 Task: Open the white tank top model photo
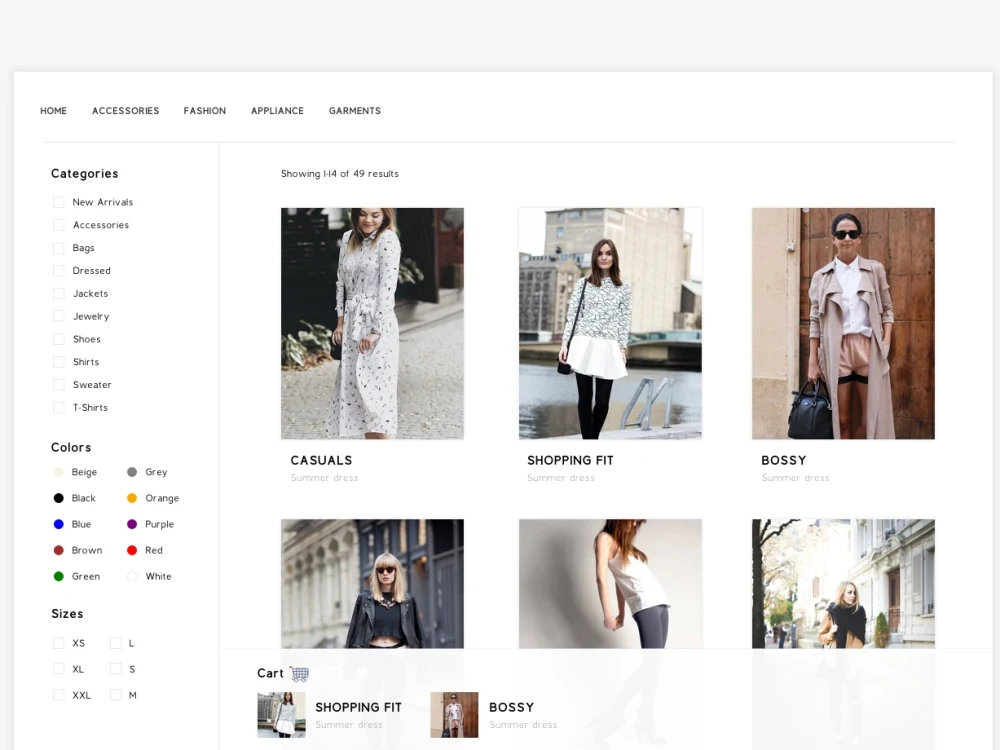click(x=610, y=584)
